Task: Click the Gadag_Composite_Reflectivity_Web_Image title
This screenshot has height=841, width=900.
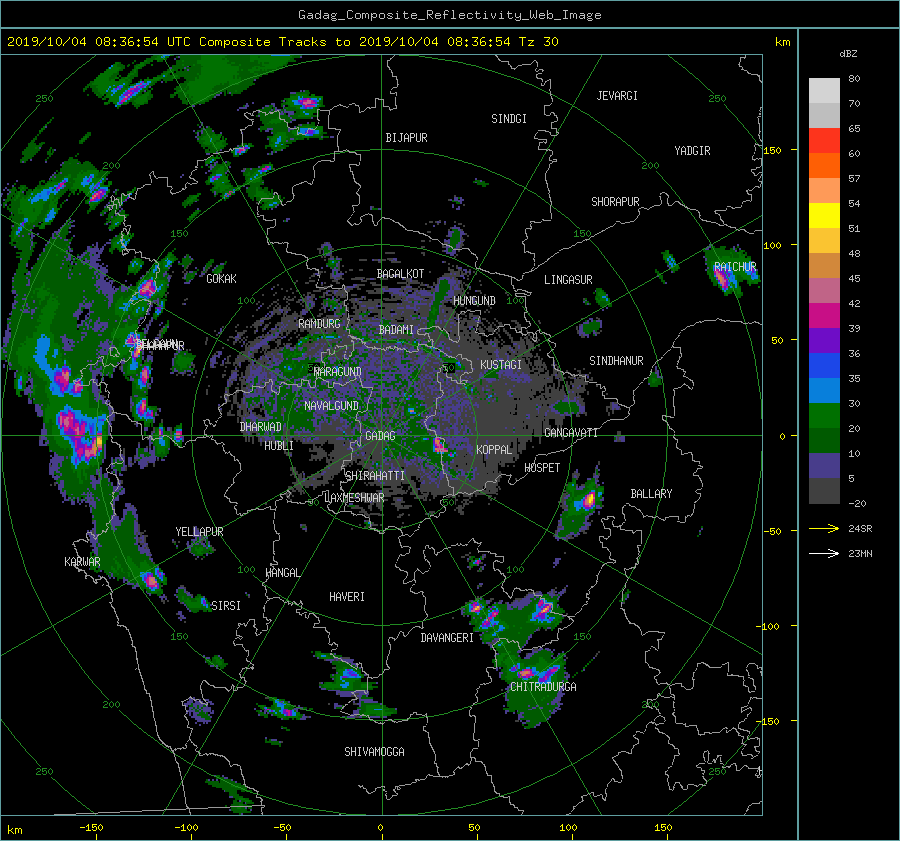Action: 449,15
